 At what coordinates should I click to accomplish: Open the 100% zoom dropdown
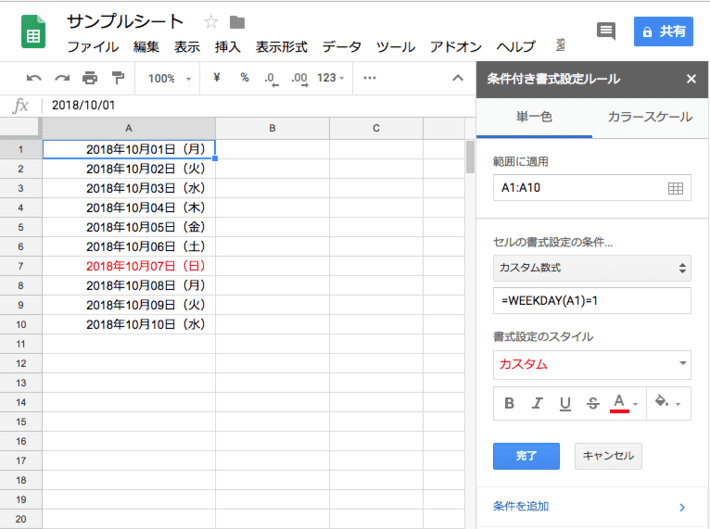[166, 78]
